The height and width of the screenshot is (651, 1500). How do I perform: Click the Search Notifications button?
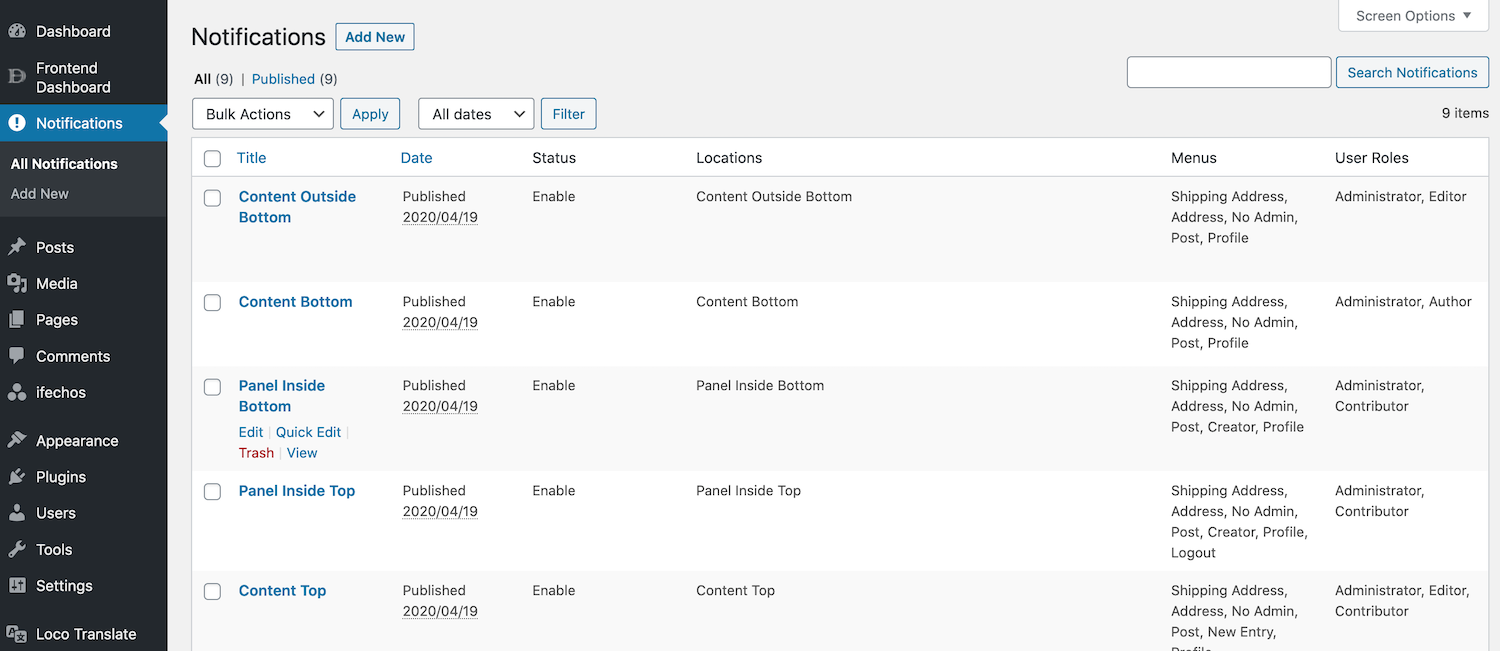pos(1412,72)
